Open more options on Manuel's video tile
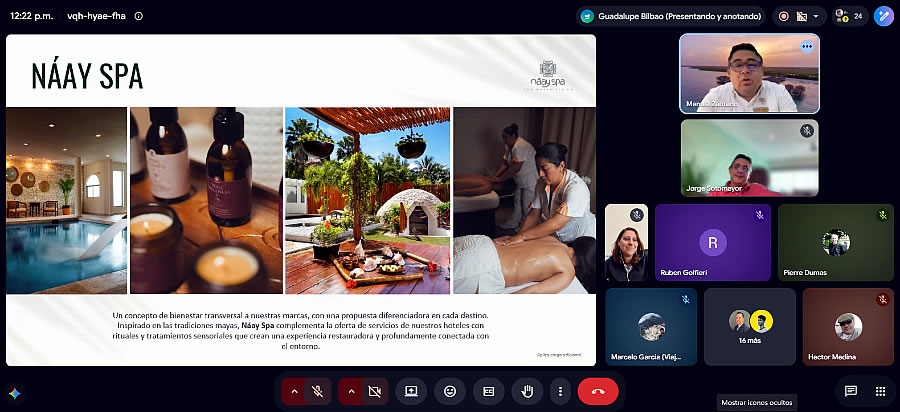This screenshot has height=412, width=900. point(807,46)
